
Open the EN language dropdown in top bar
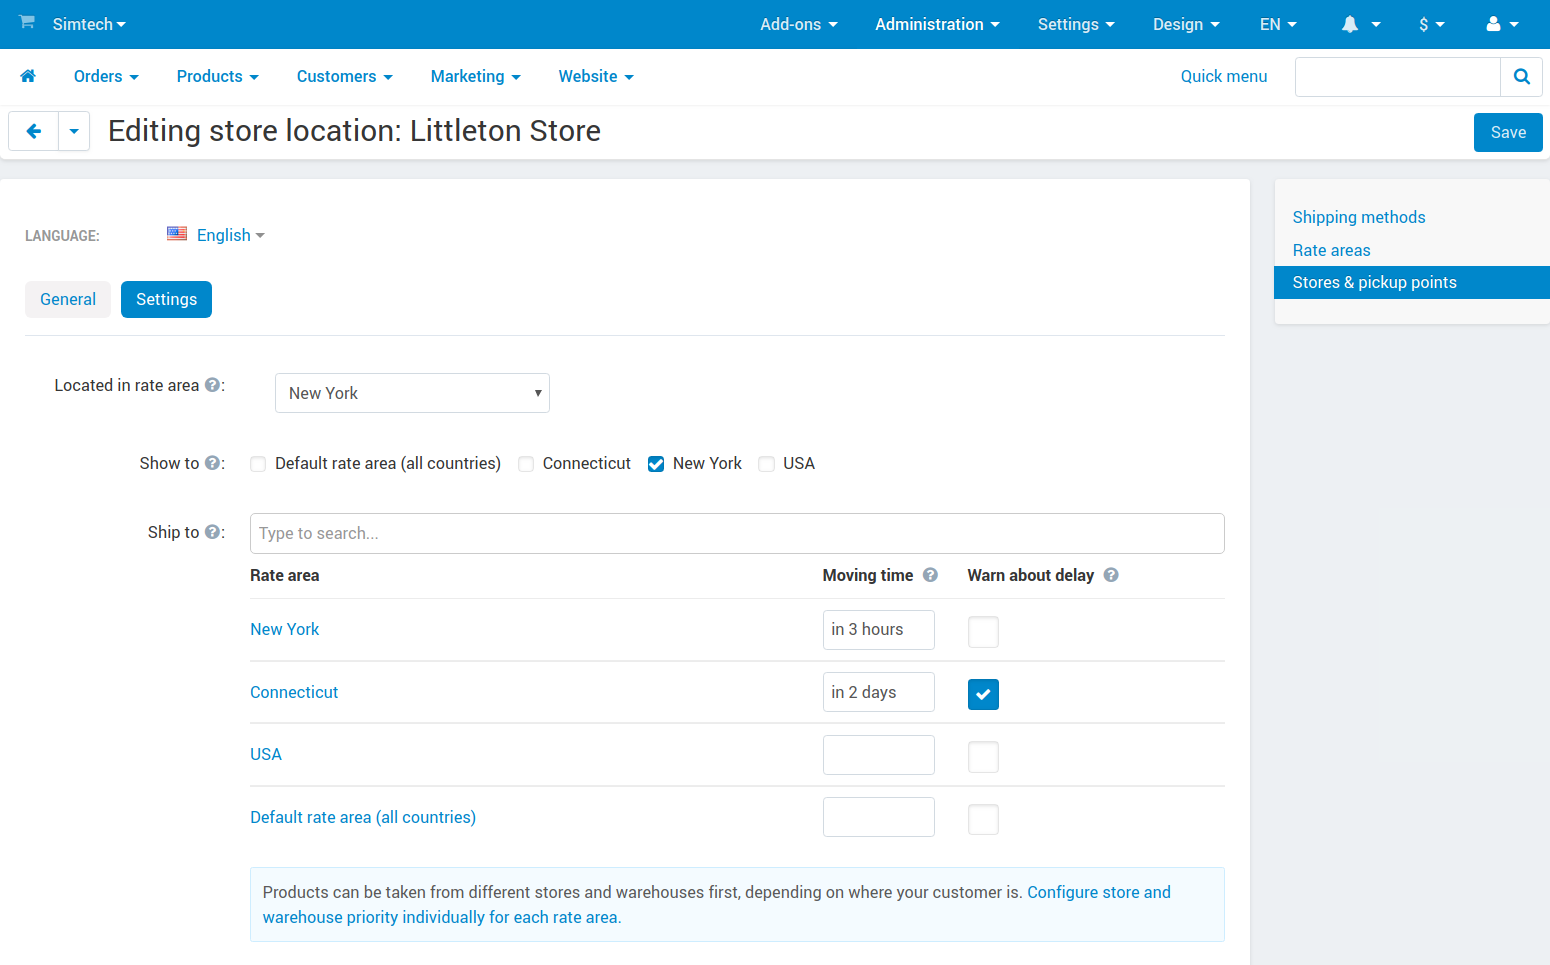[1278, 24]
